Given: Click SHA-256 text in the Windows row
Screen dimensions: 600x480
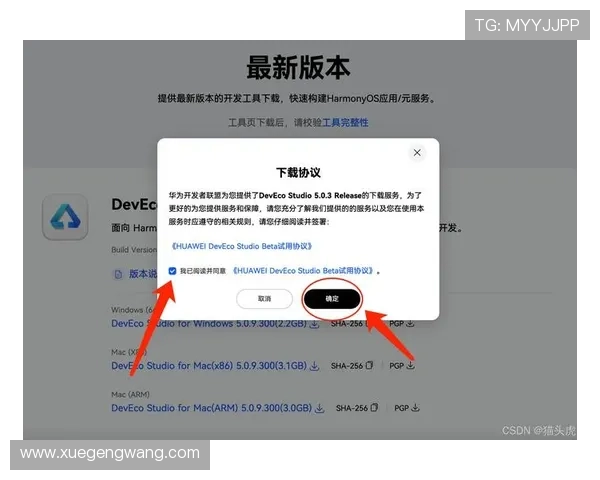Looking at the screenshot, I should [347, 324].
